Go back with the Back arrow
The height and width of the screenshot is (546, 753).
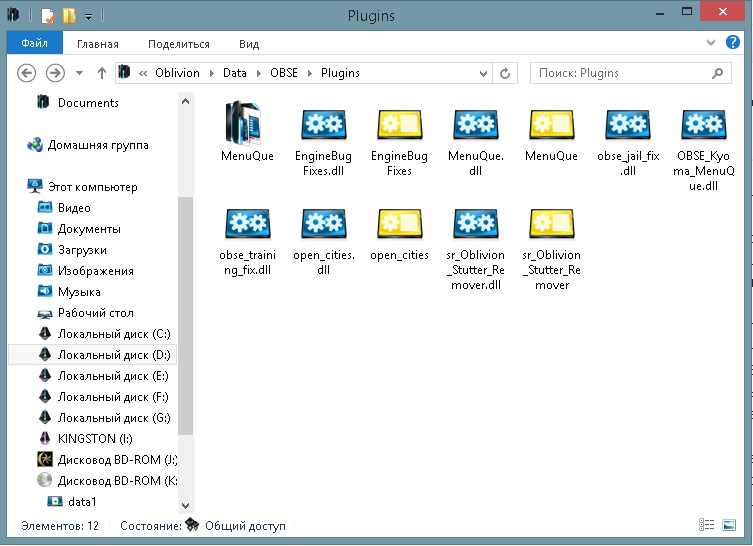coord(26,73)
